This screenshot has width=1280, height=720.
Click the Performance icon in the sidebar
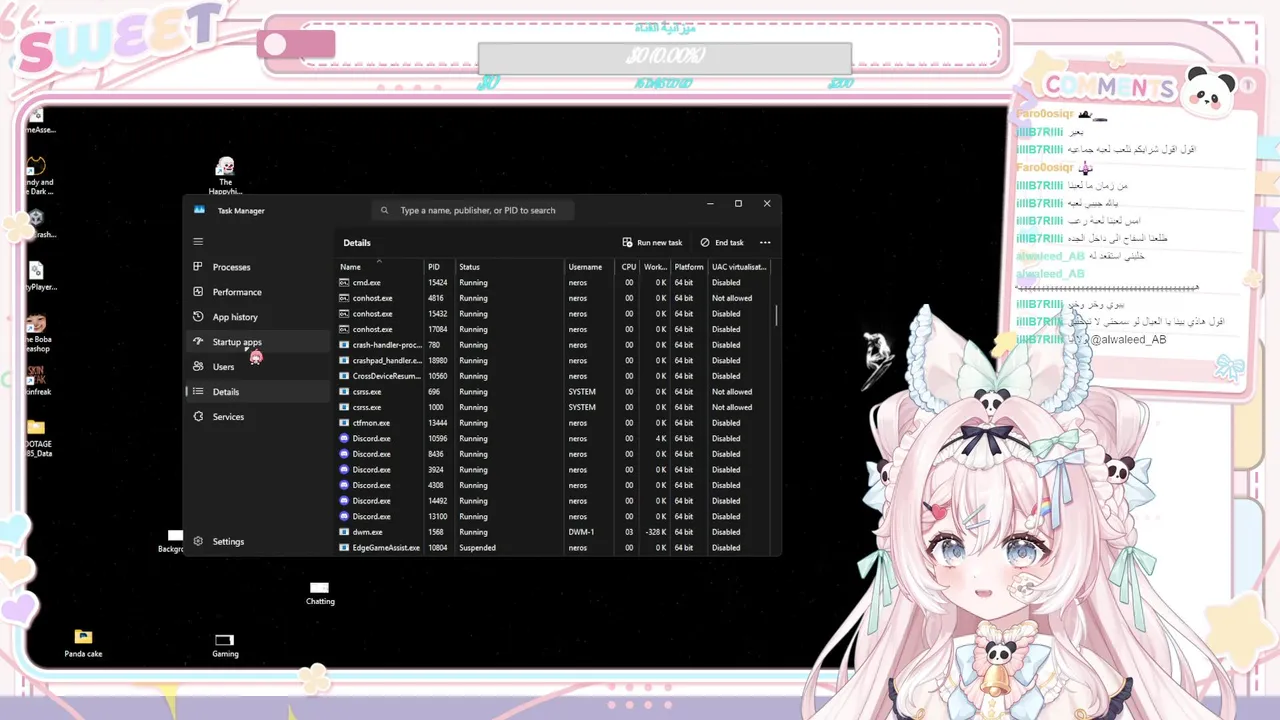tap(198, 292)
